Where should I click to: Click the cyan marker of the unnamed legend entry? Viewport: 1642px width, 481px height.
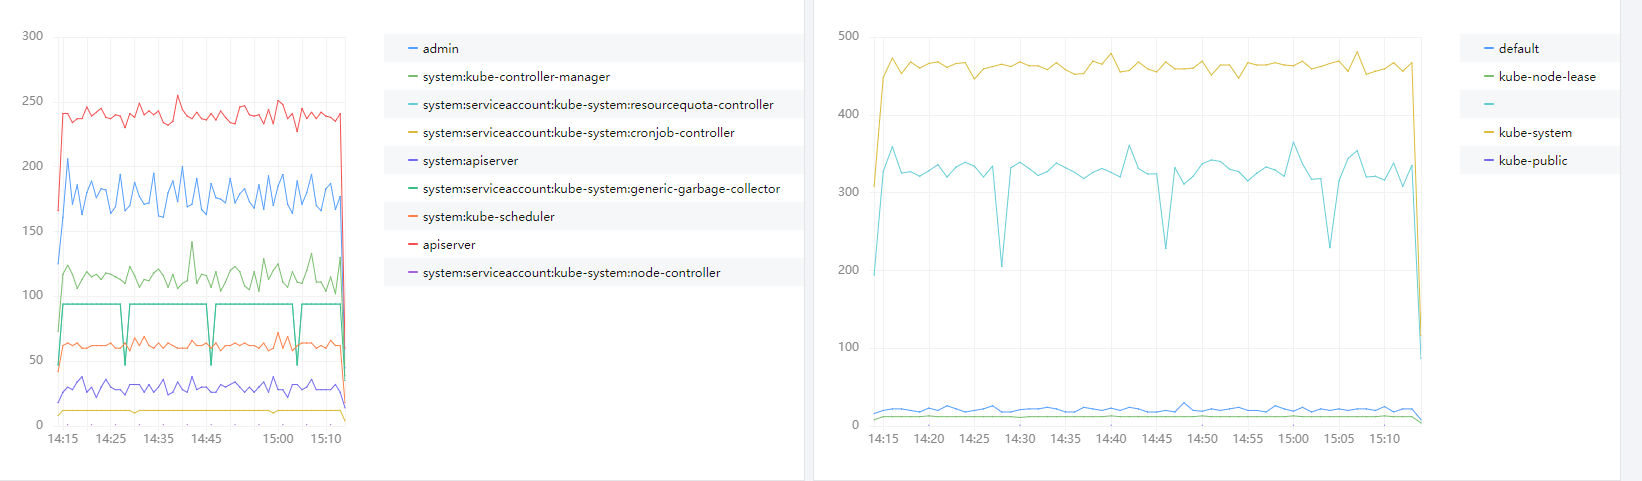tap(1489, 105)
